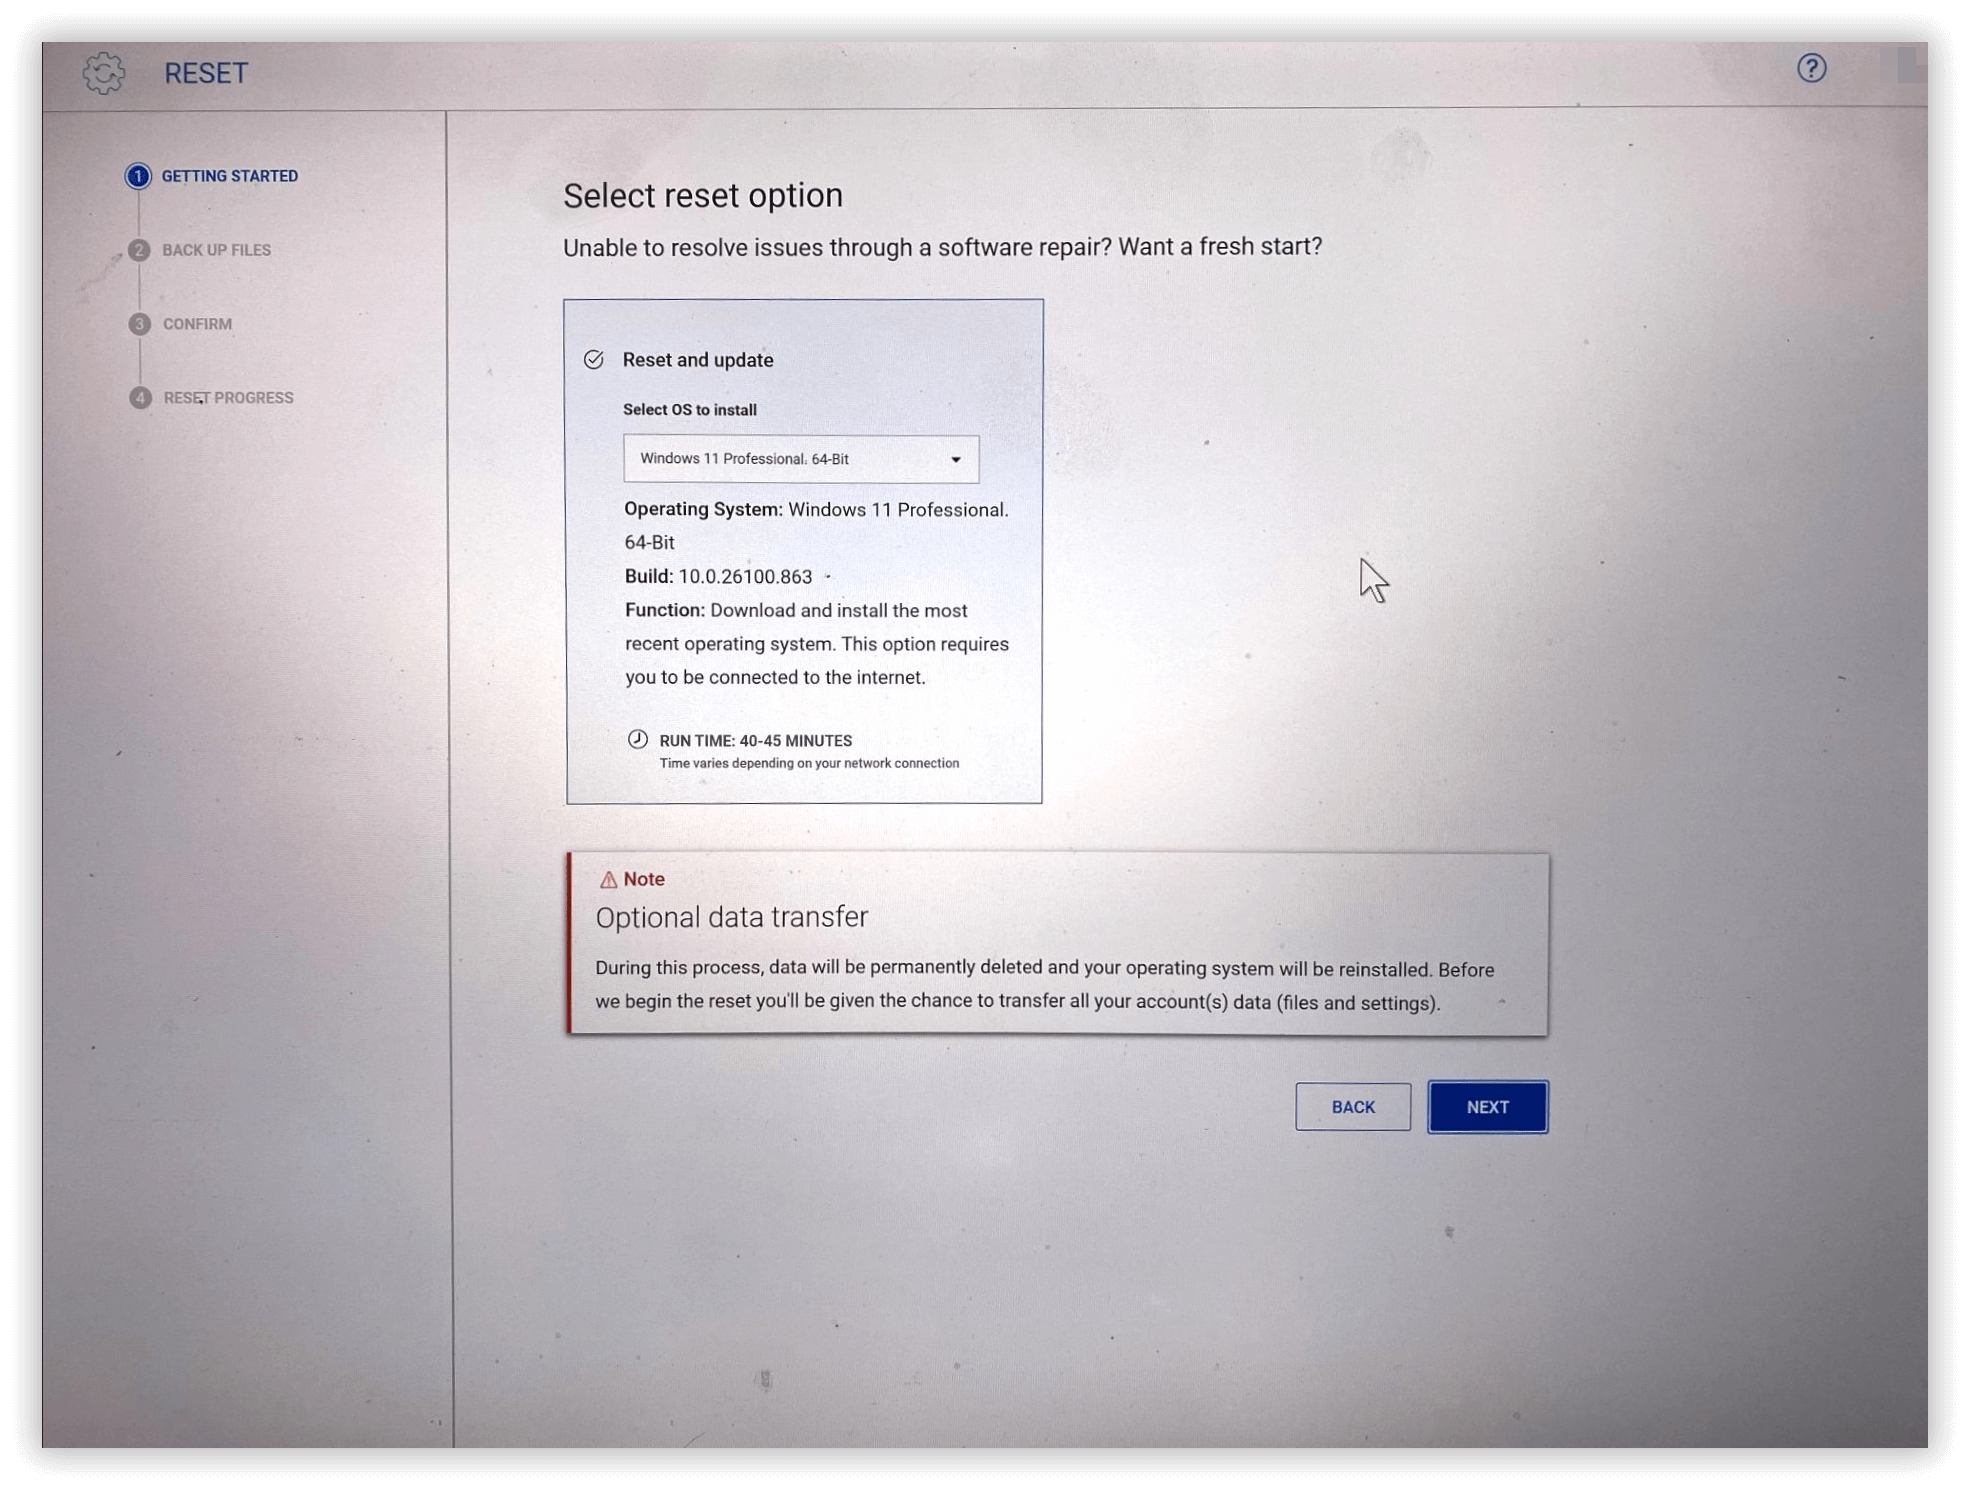This screenshot has width=1970, height=1490.
Task: Click the run time clock icon
Action: tap(638, 740)
